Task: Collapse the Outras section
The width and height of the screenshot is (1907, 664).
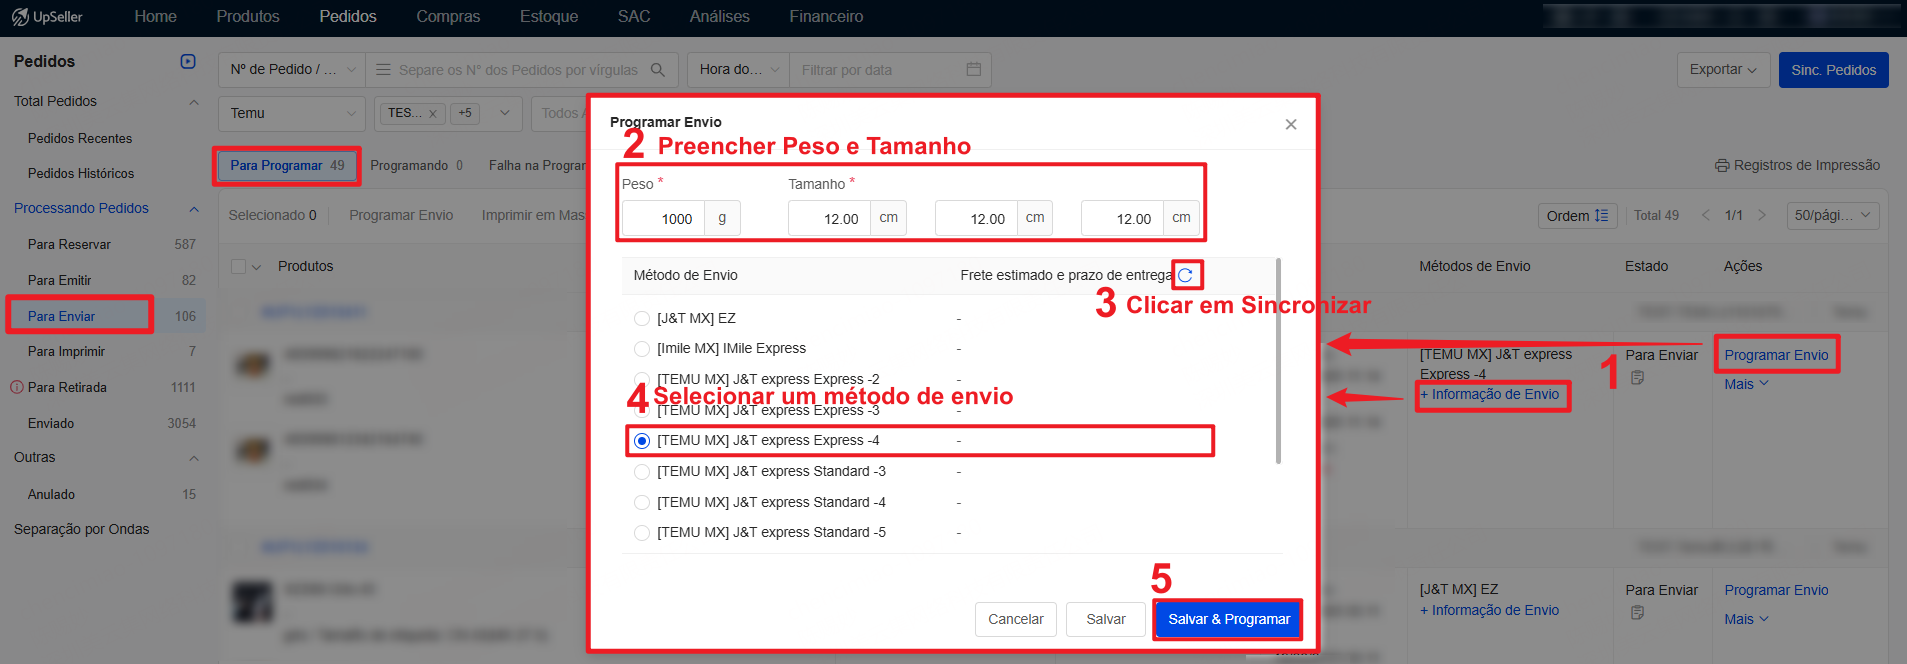Action: pyautogui.click(x=194, y=458)
